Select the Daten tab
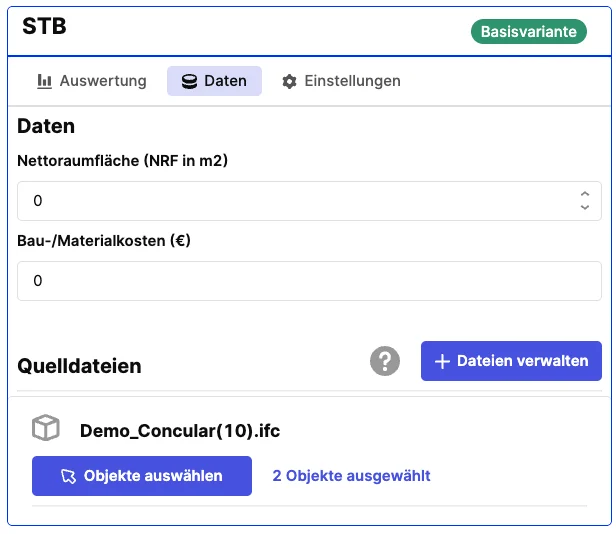 [214, 81]
